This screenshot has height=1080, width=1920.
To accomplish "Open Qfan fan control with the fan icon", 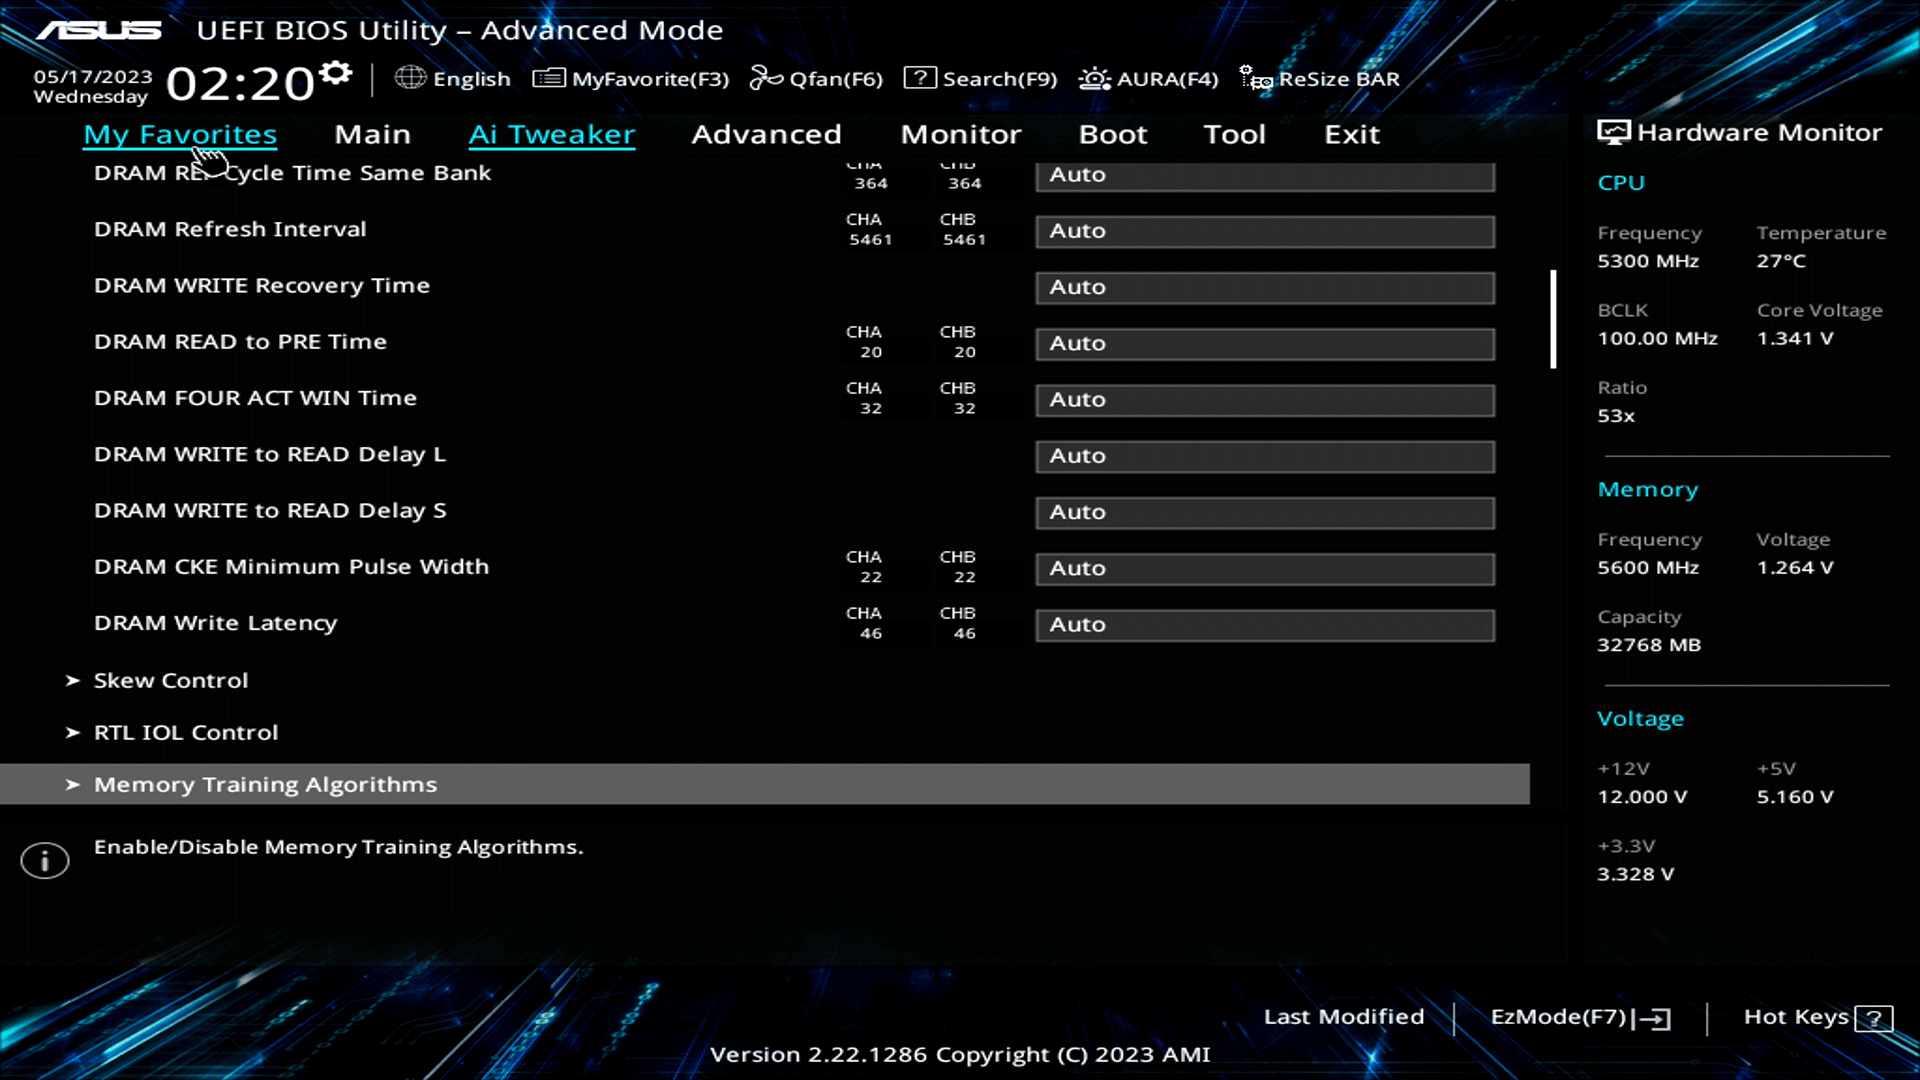I will click(766, 78).
